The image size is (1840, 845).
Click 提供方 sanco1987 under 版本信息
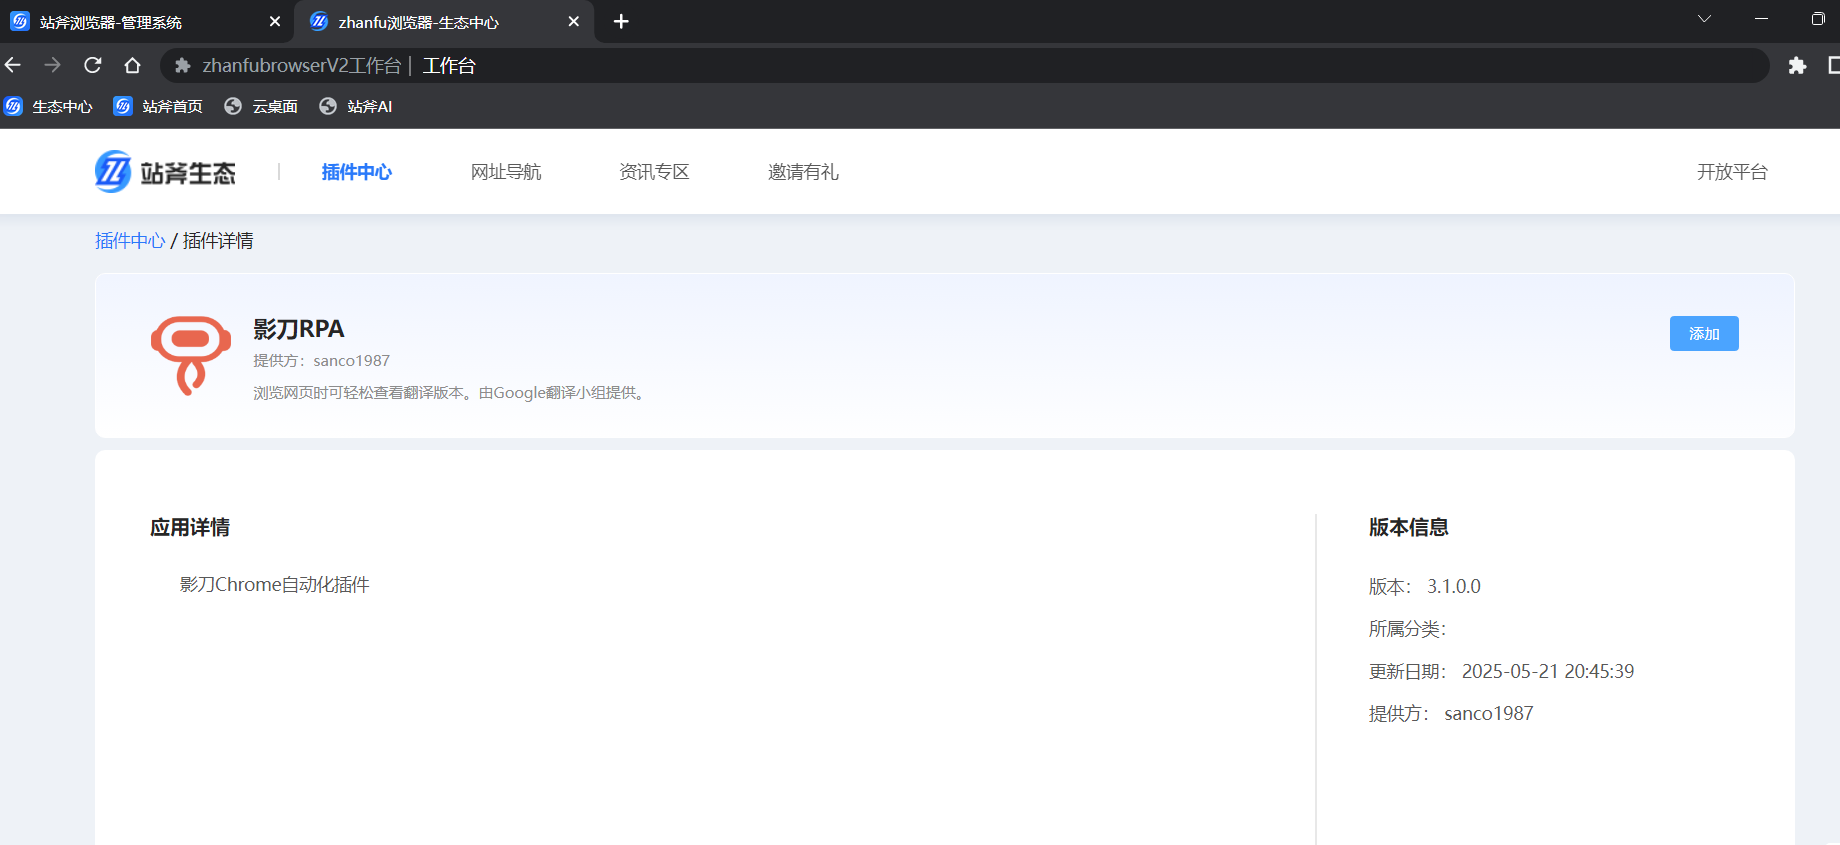(x=1451, y=714)
